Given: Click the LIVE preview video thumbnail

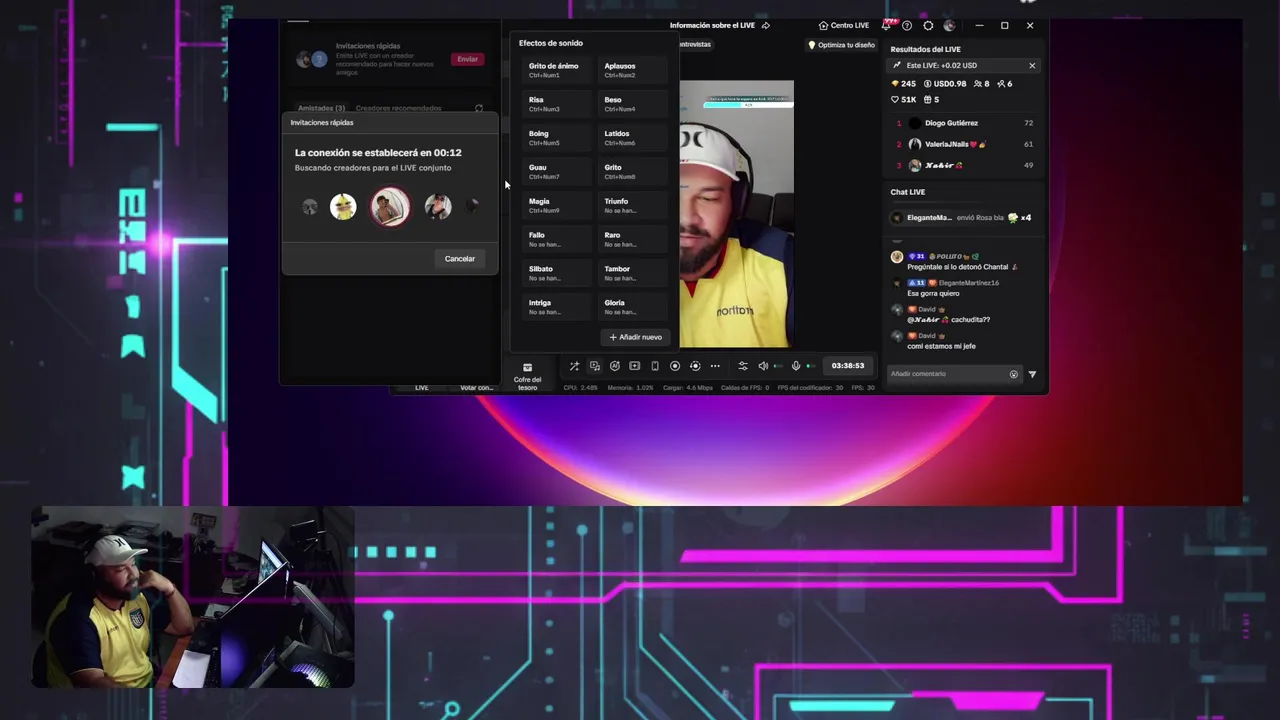Looking at the screenshot, I should (737, 213).
